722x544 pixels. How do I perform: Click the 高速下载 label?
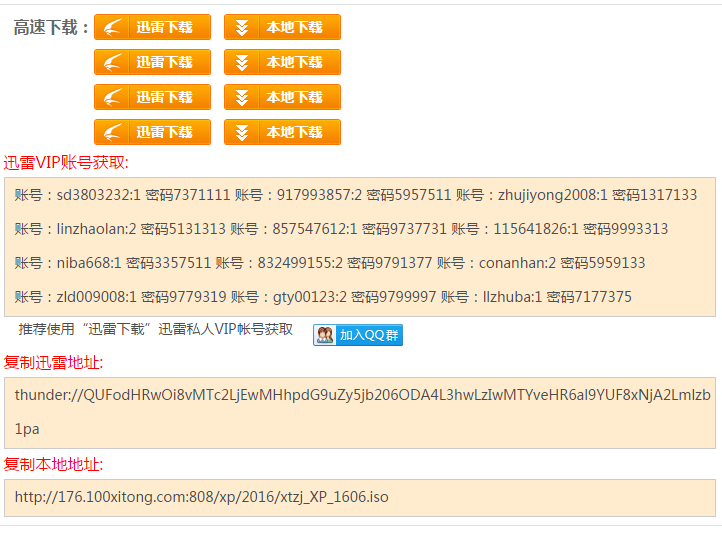click(51, 28)
